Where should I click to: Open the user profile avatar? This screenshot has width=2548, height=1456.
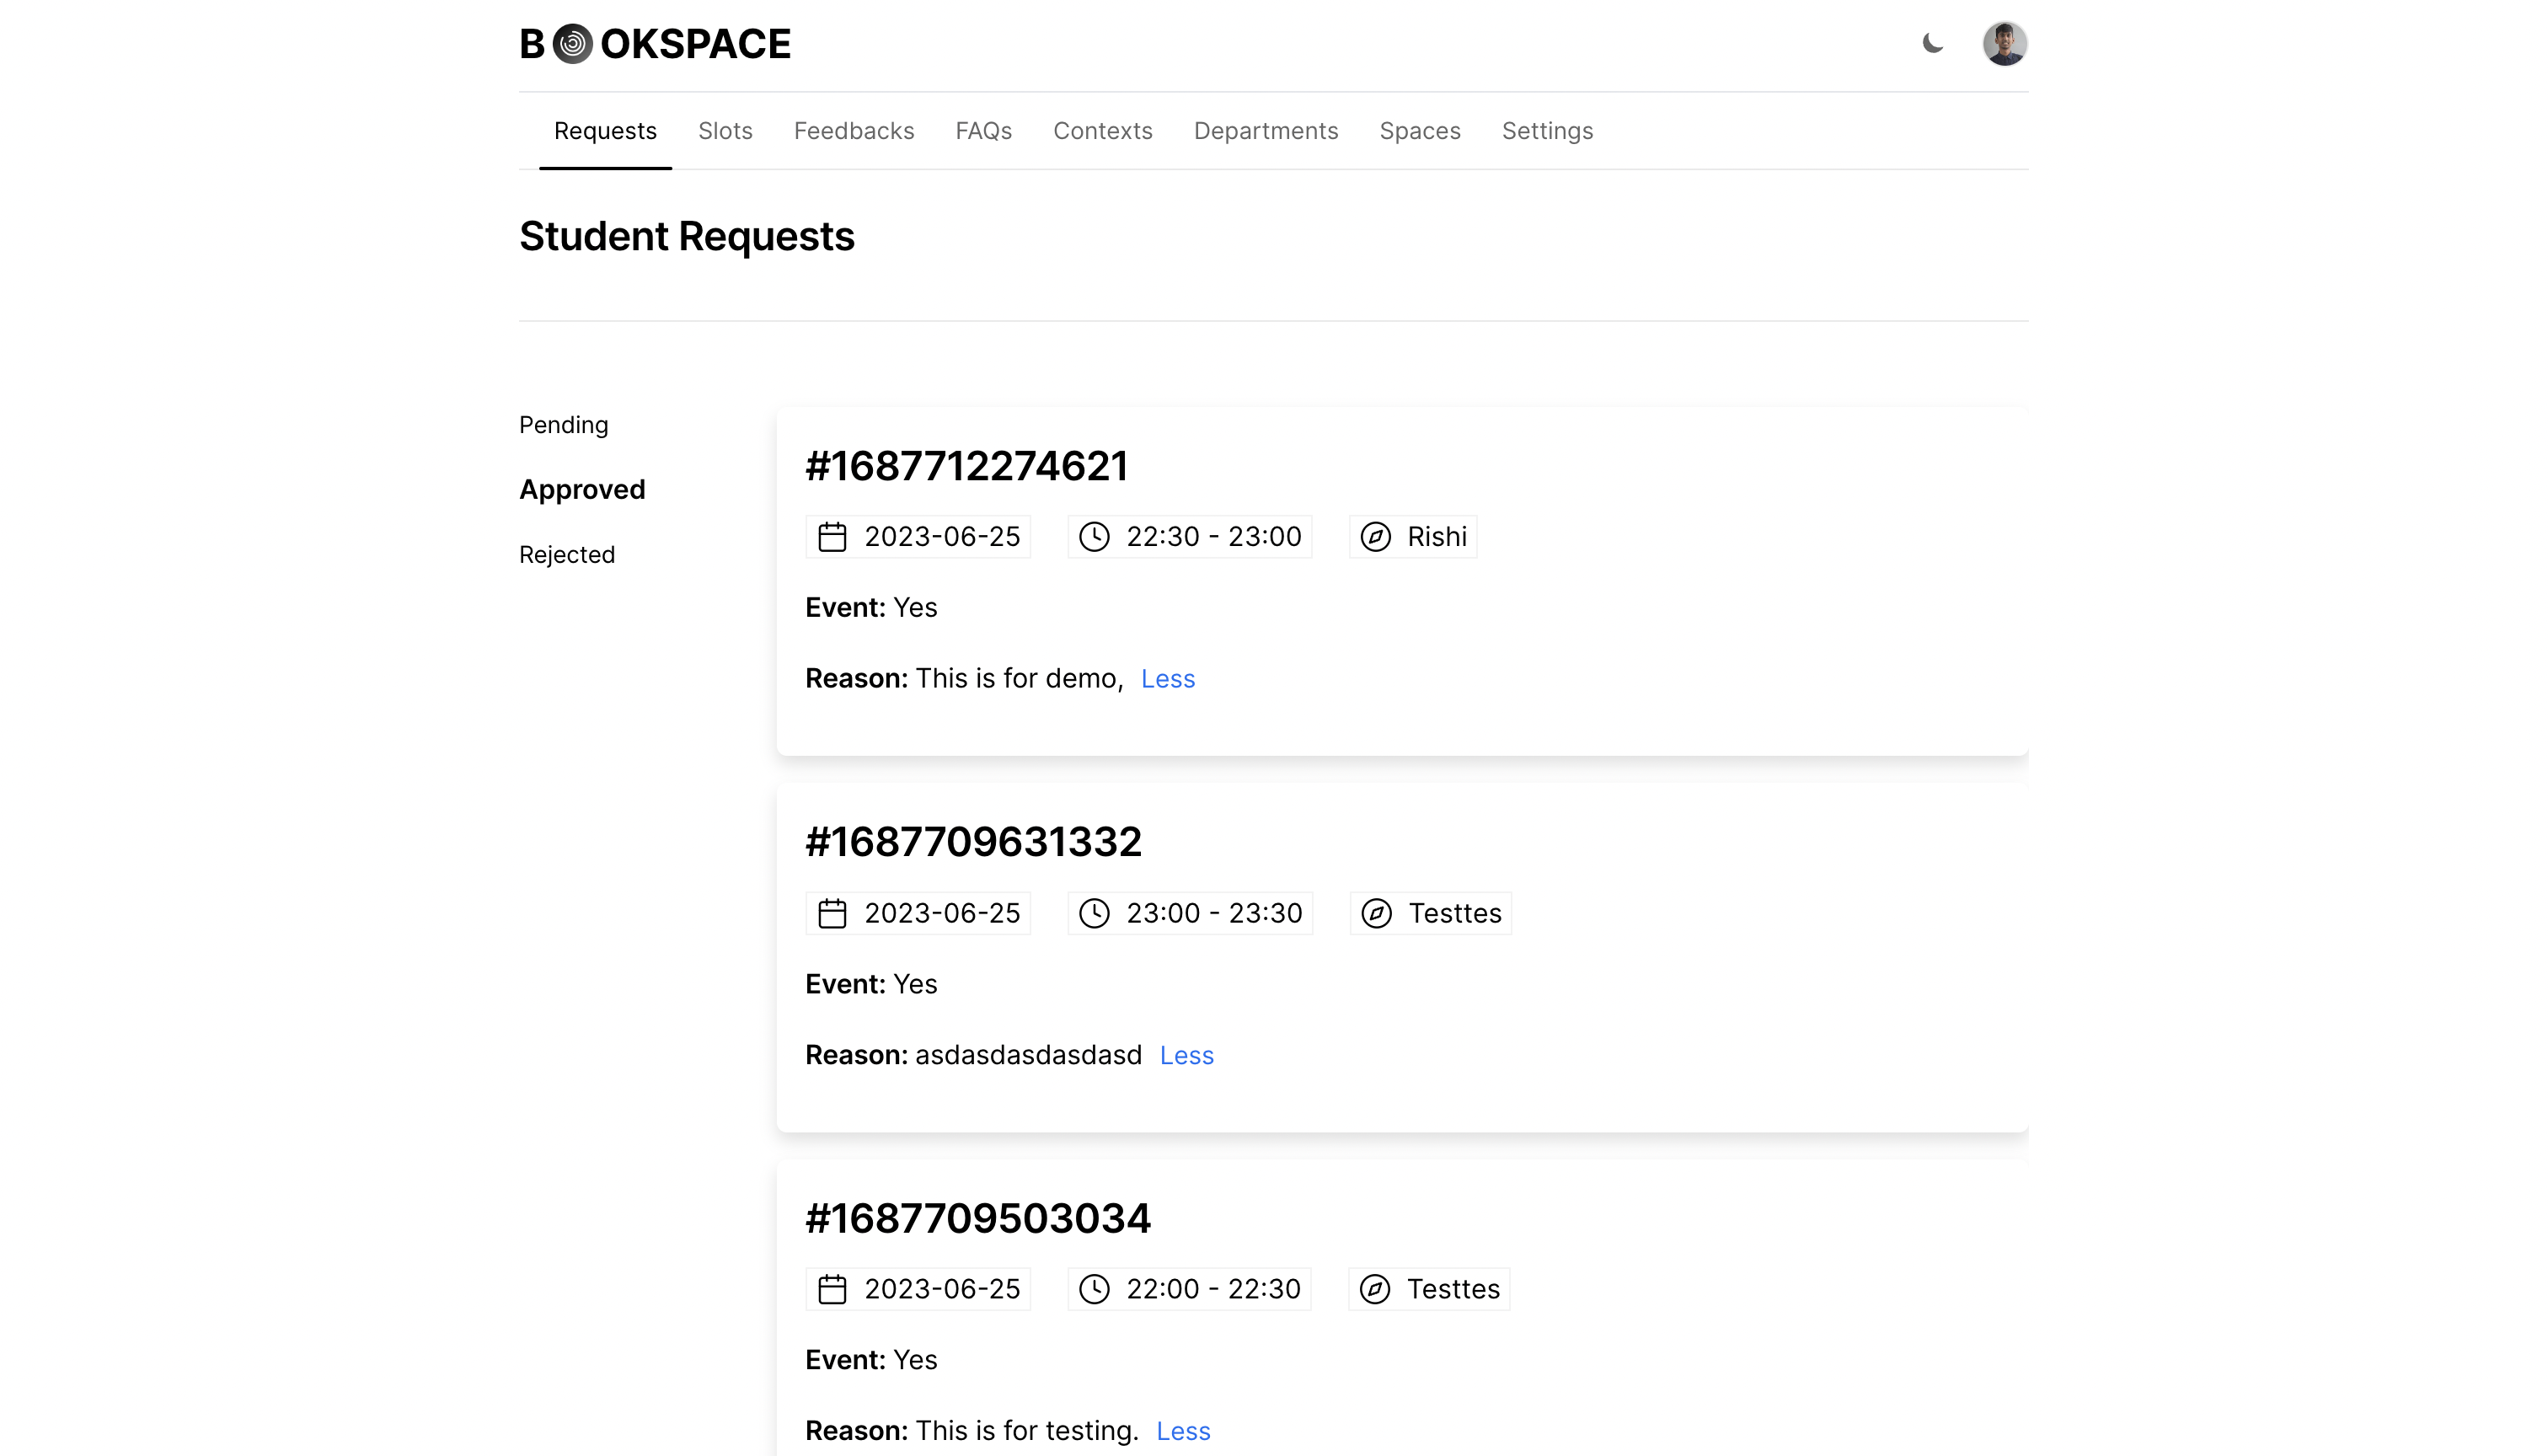click(2004, 43)
